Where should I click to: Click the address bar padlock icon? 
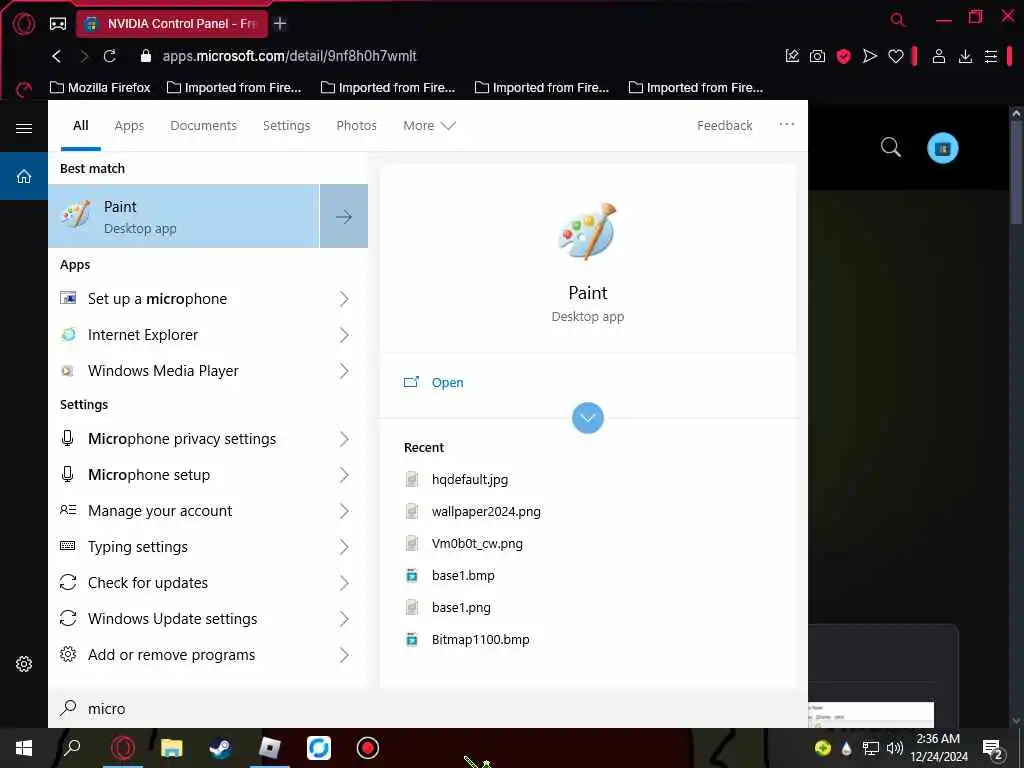pyautogui.click(x=146, y=56)
